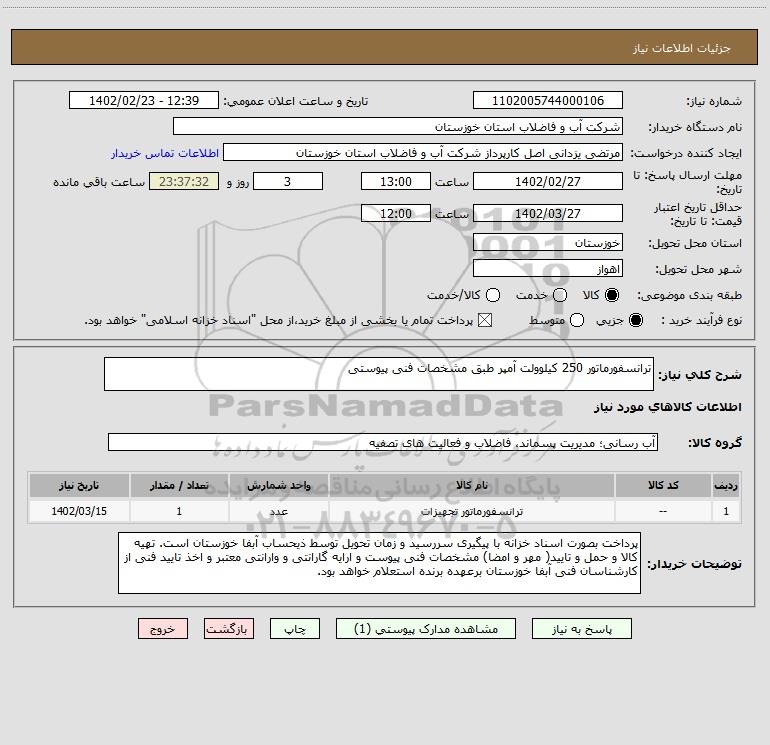Click the goods code cell showing --
This screenshot has height=745, width=770.
click(x=663, y=511)
